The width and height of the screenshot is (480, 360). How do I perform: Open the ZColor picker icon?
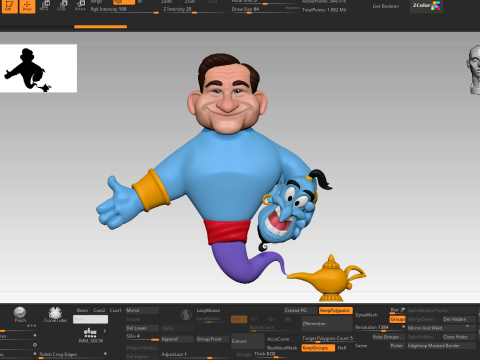pyautogui.click(x=426, y=5)
